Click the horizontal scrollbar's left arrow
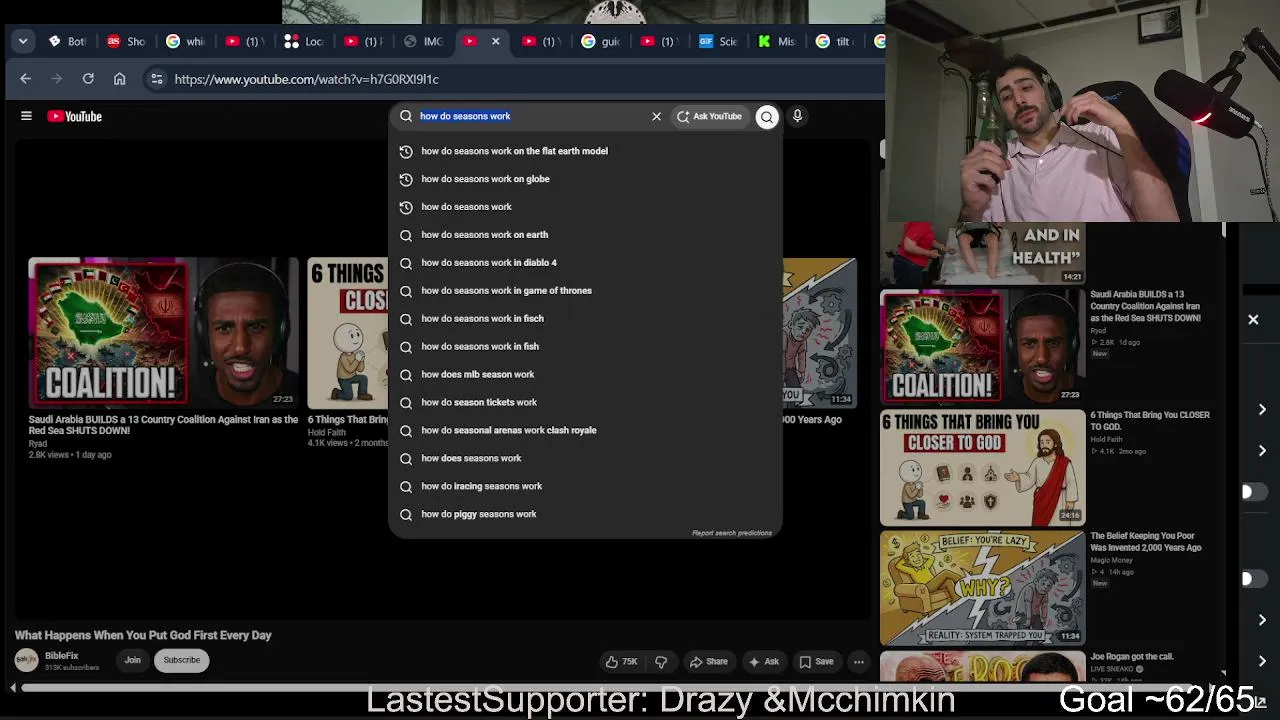Image resolution: width=1280 pixels, height=720 pixels. (x=13, y=688)
